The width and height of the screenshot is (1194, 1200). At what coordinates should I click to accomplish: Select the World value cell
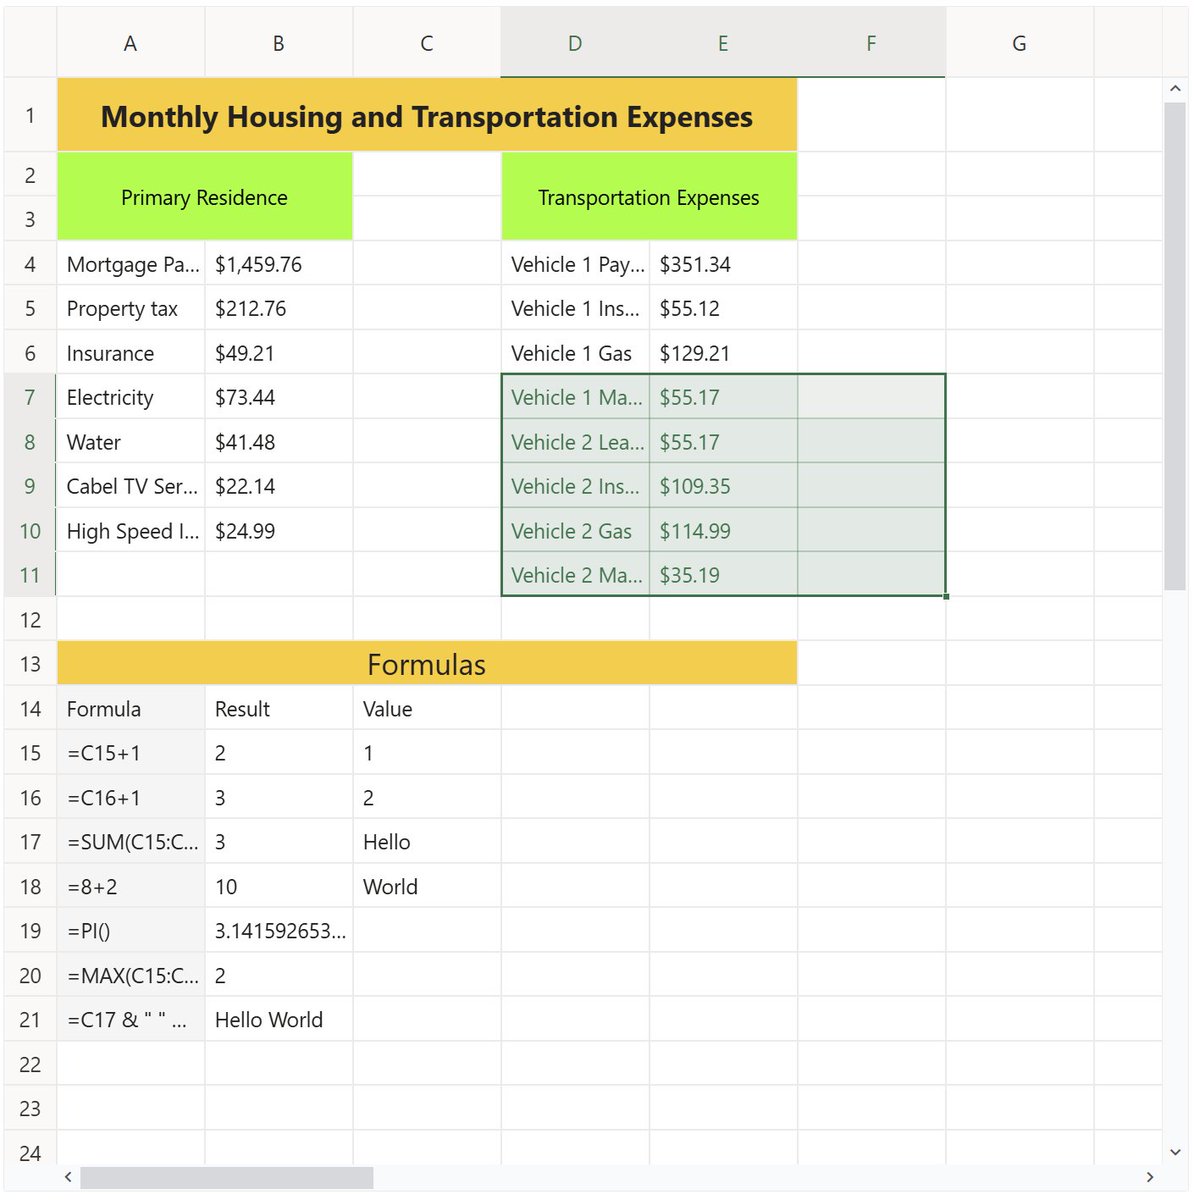[x=427, y=886]
